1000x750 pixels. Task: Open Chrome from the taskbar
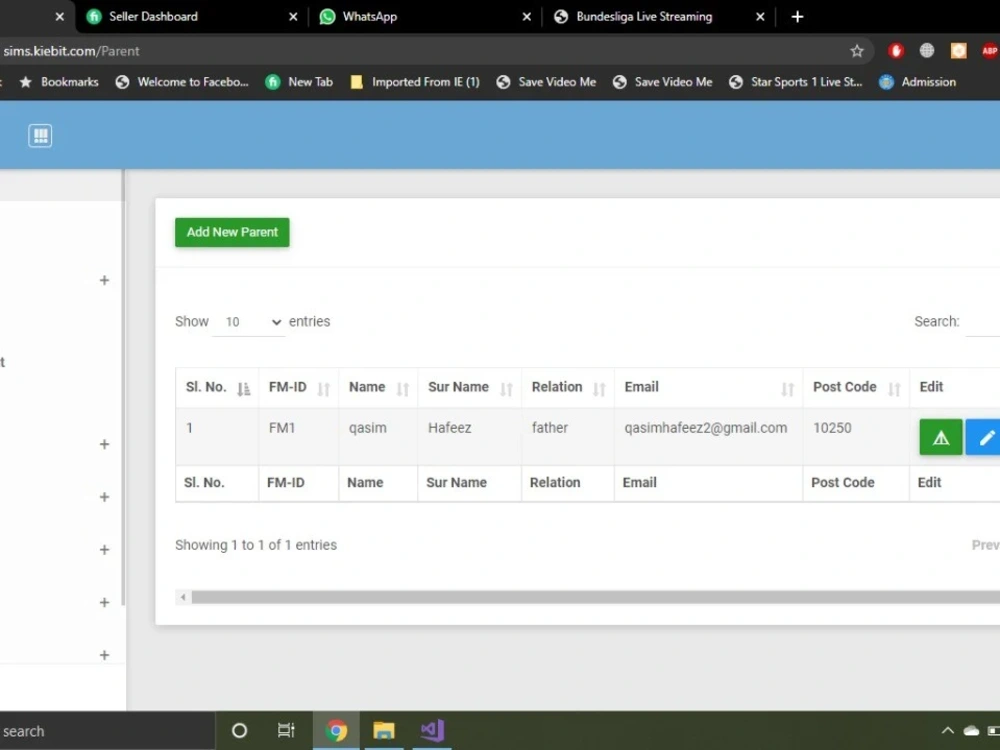click(x=336, y=730)
